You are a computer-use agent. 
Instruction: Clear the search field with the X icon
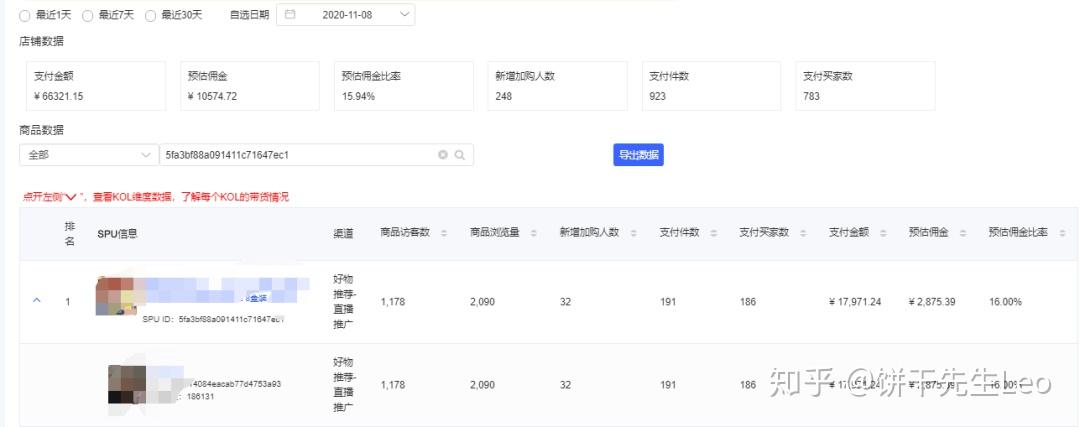443,155
